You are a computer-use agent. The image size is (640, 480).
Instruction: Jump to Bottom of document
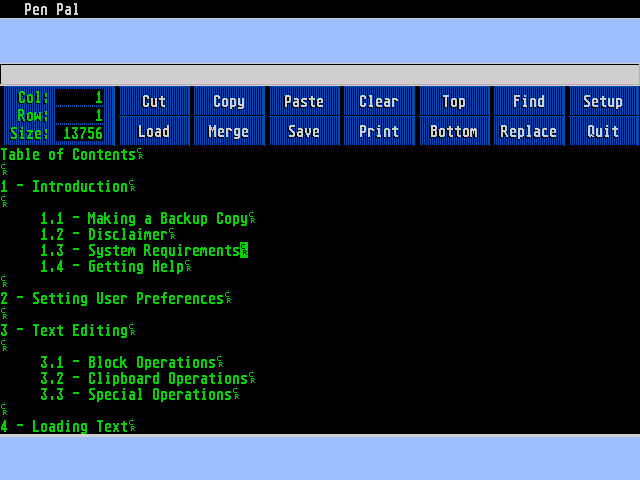[454, 131]
